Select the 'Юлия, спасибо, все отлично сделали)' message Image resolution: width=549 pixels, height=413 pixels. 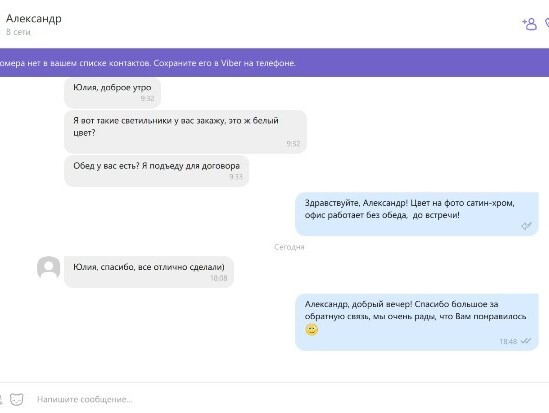(x=149, y=272)
